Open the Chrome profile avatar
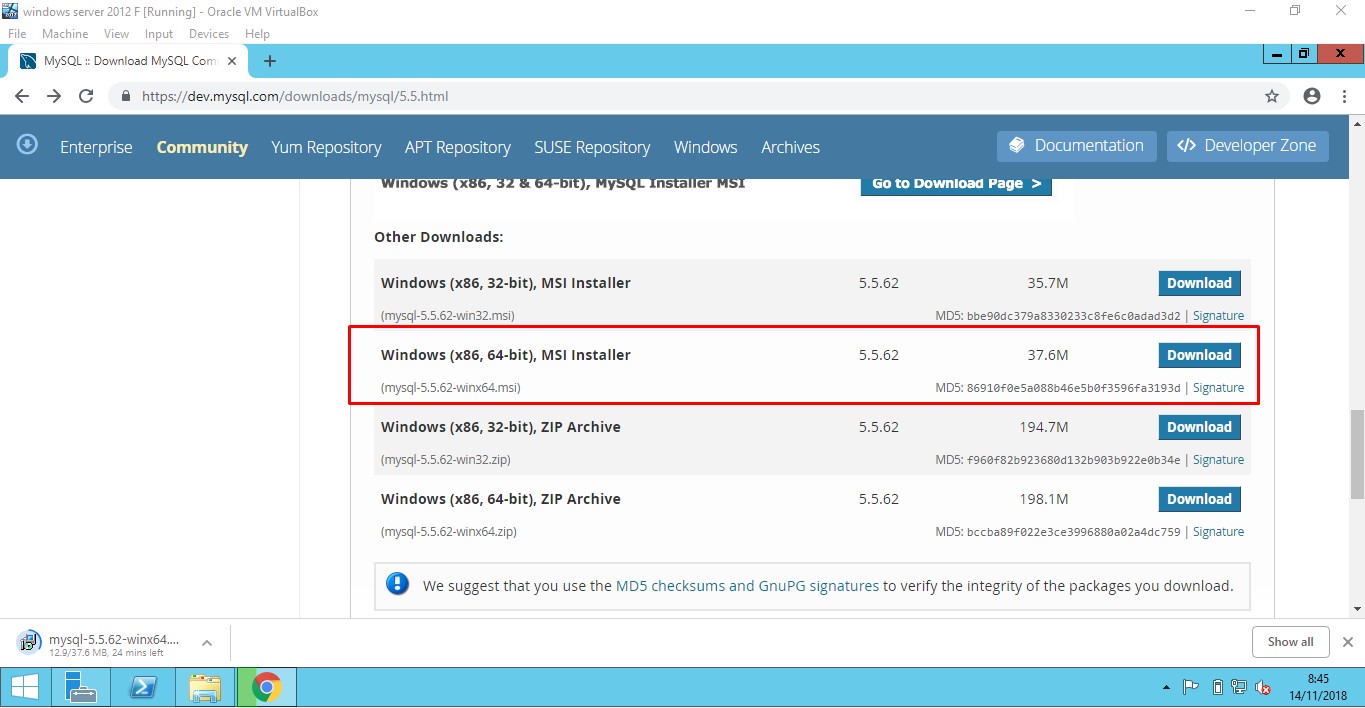Viewport: 1365px width, 708px height. [x=1312, y=97]
